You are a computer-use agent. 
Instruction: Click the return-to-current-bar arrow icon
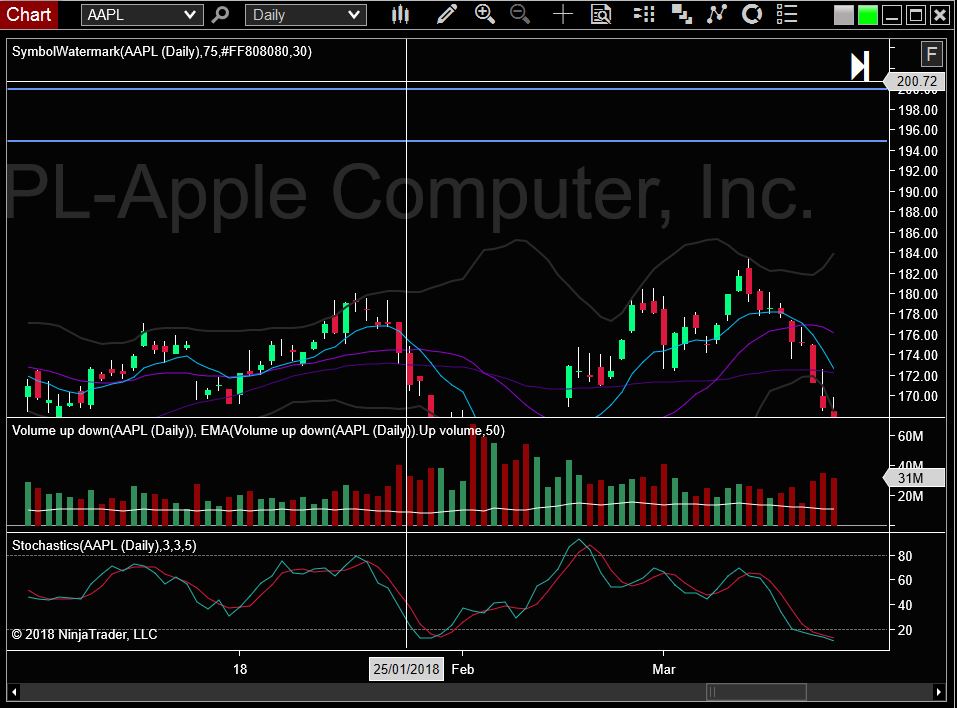[x=860, y=66]
